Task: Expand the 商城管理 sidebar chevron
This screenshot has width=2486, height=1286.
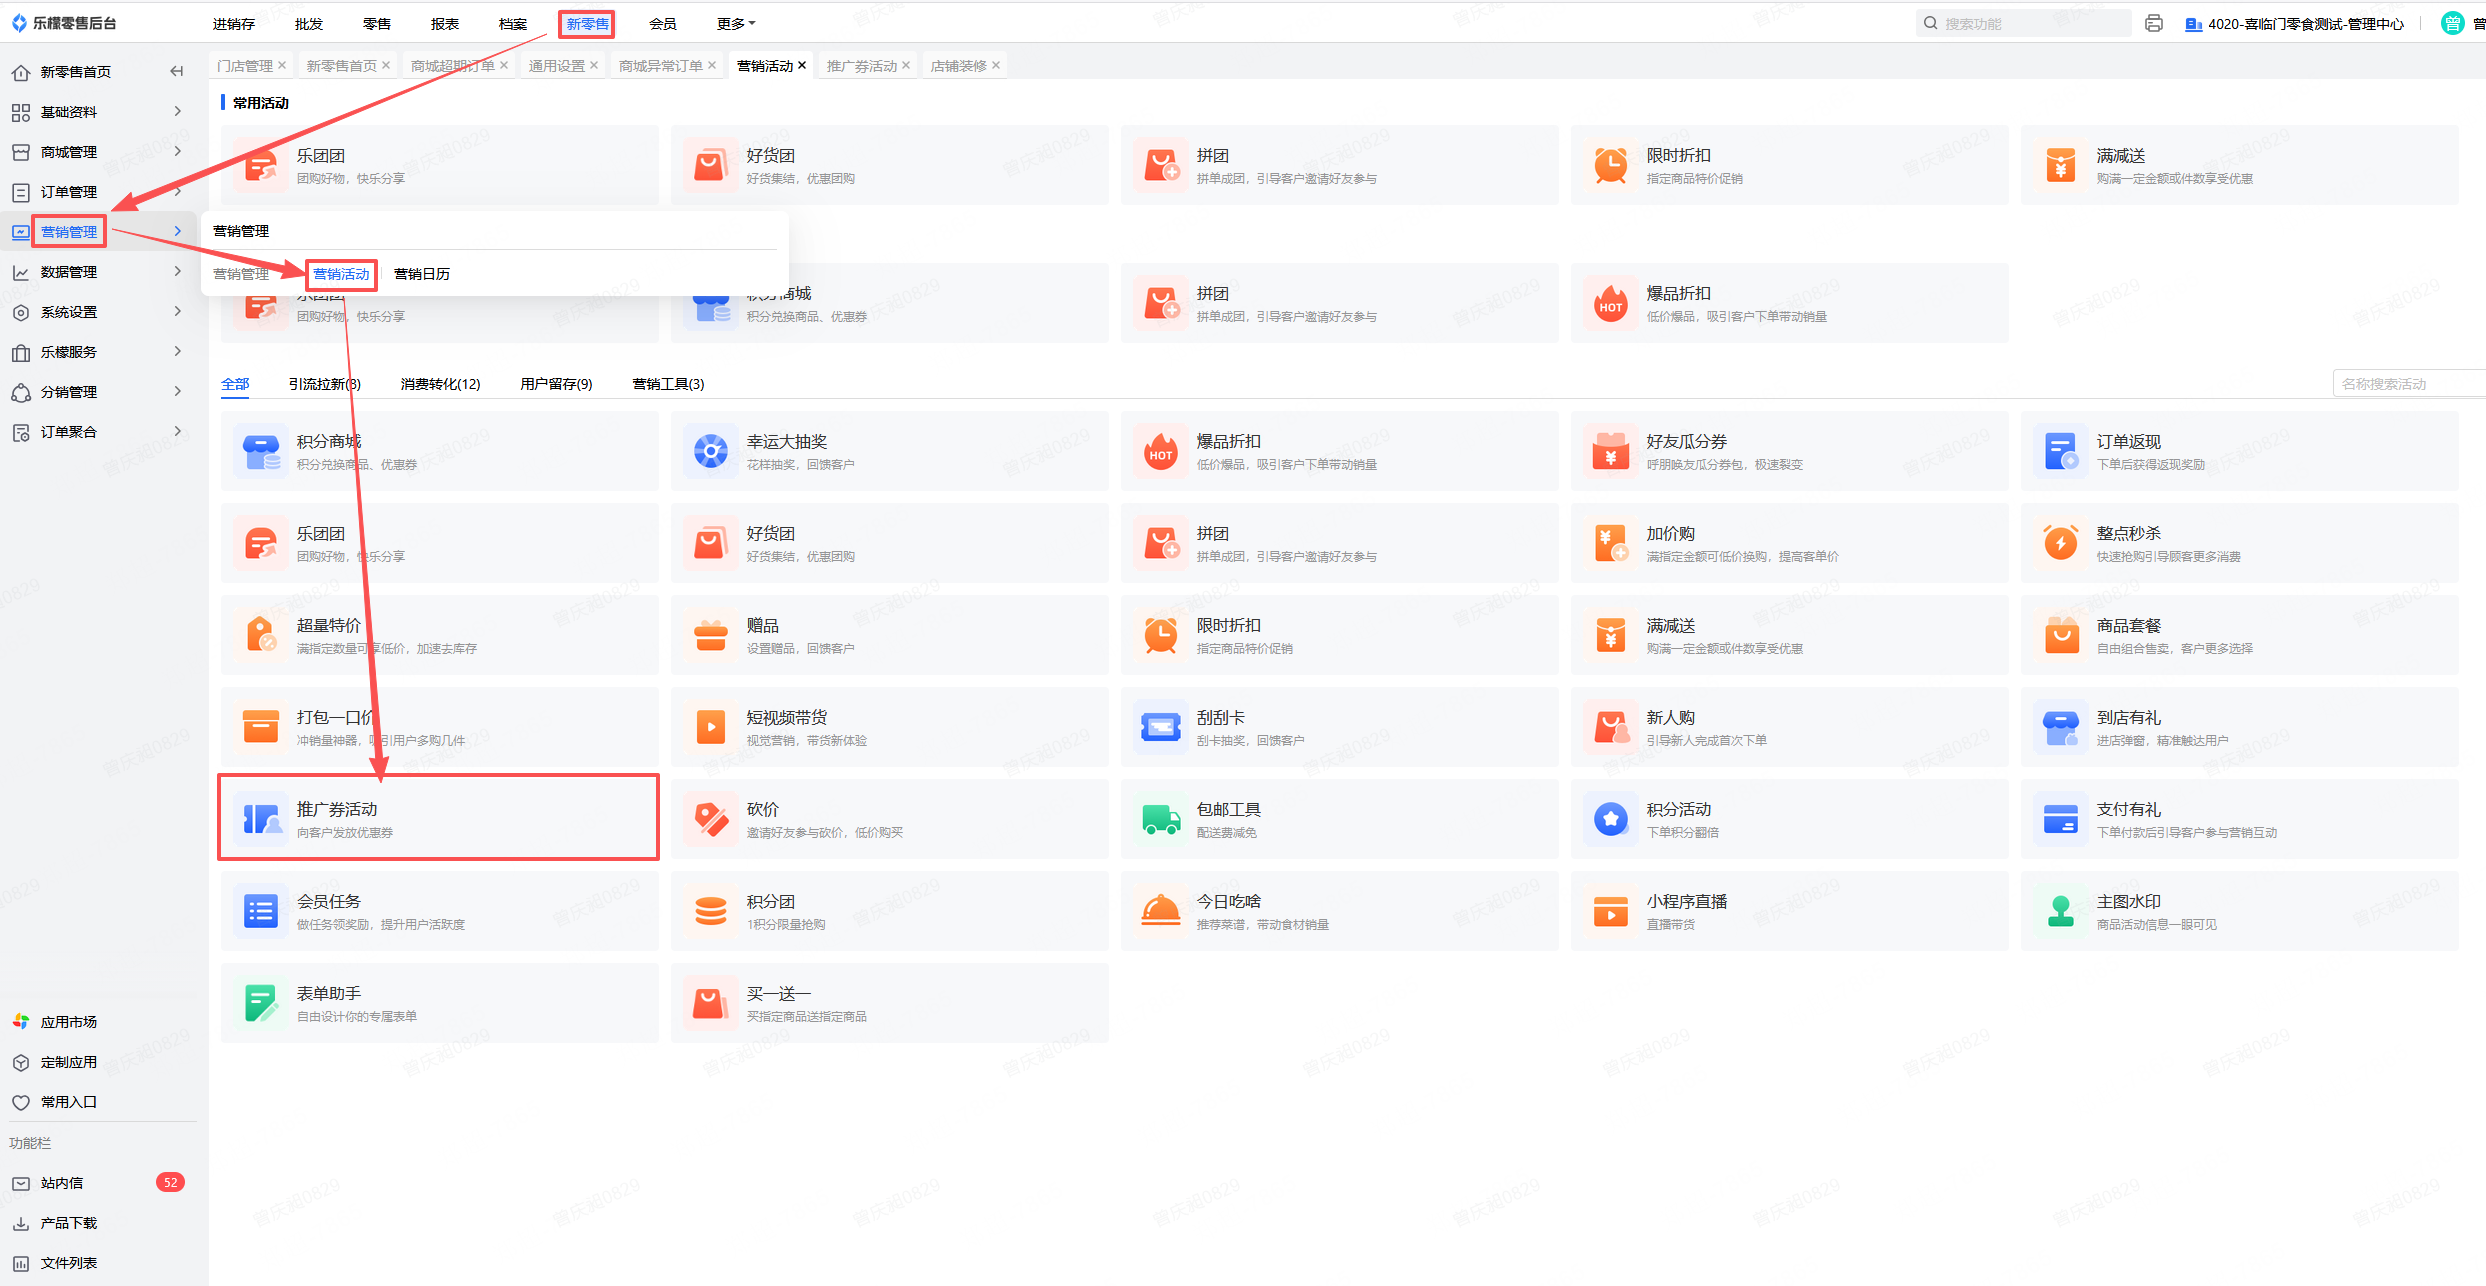Action: coord(178,151)
